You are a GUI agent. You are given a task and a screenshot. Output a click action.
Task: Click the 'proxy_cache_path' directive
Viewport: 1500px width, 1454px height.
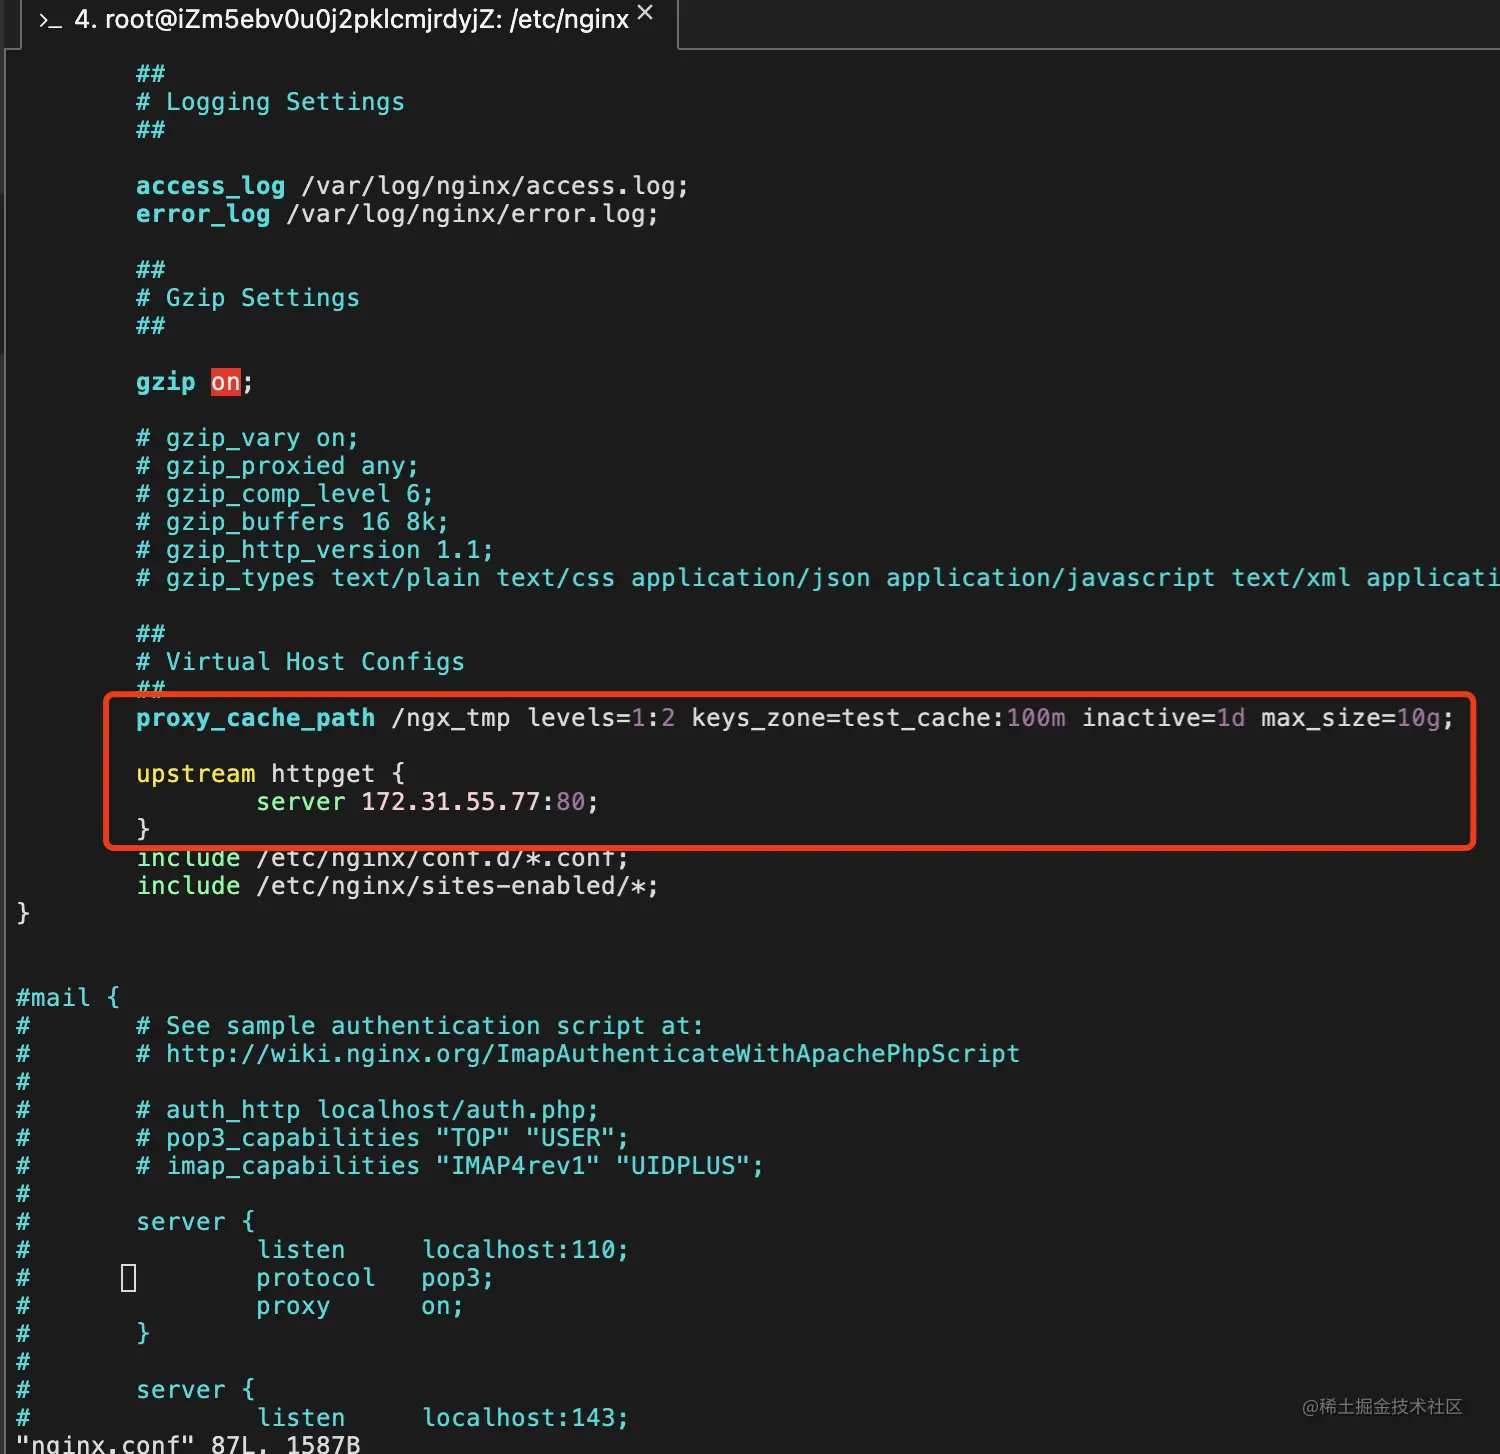pyautogui.click(x=256, y=718)
